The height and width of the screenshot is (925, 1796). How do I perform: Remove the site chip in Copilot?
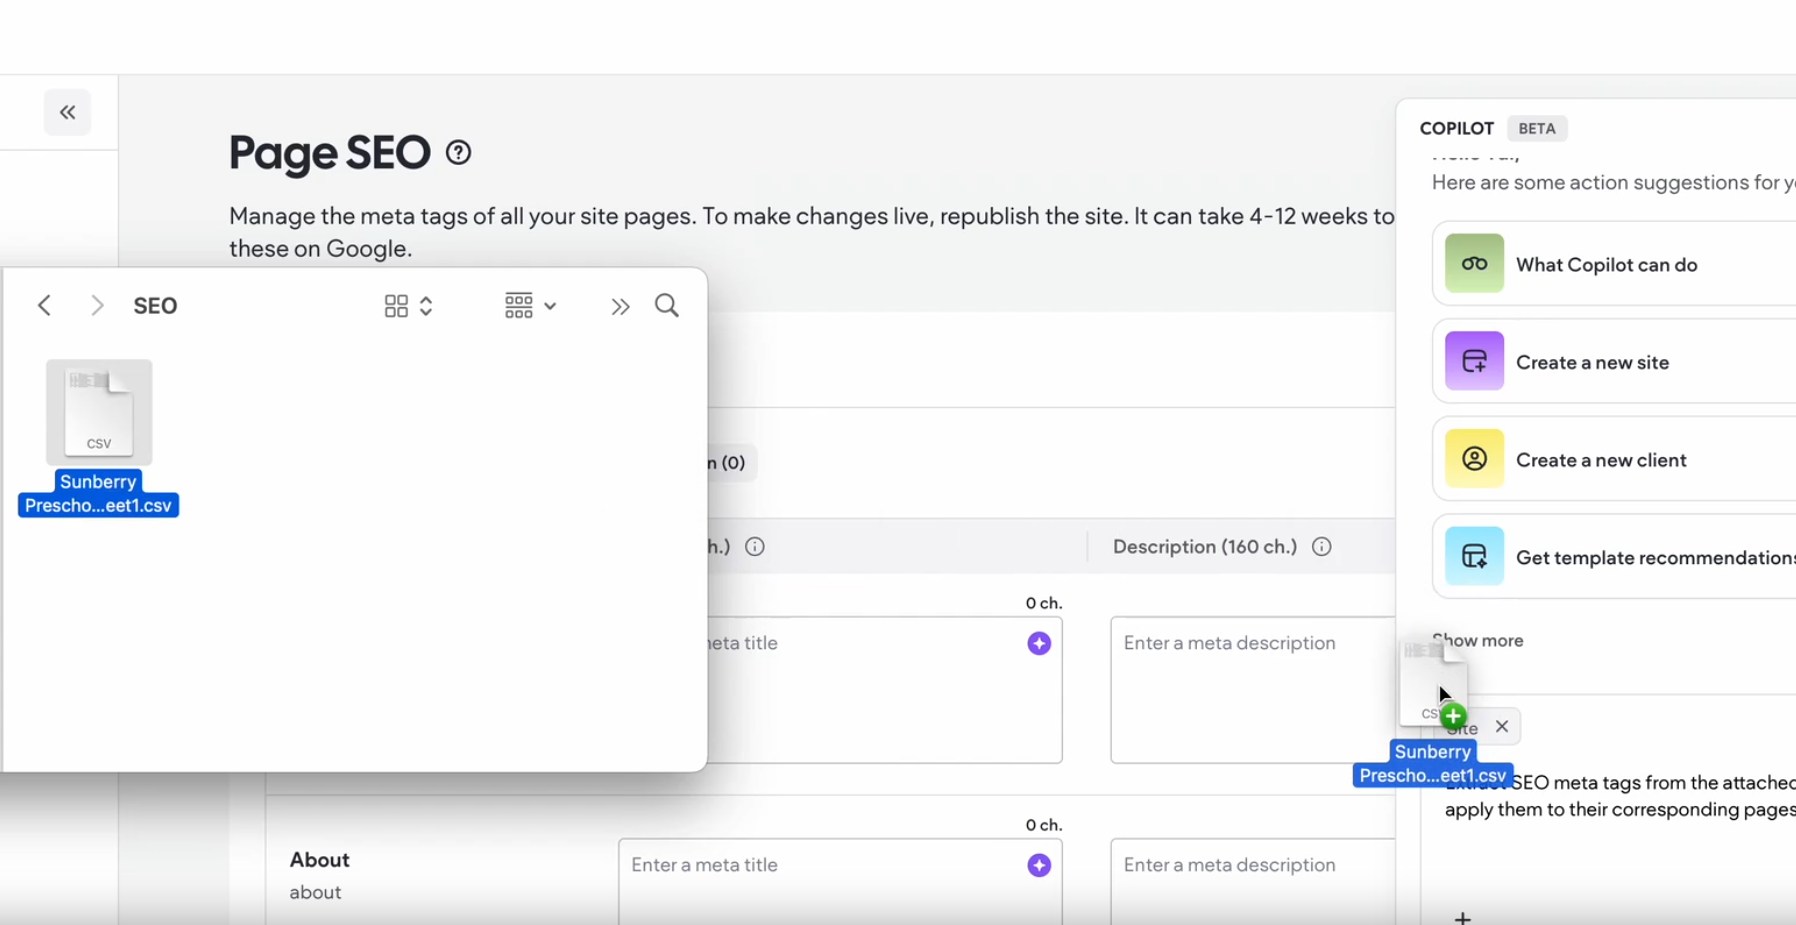click(x=1502, y=727)
